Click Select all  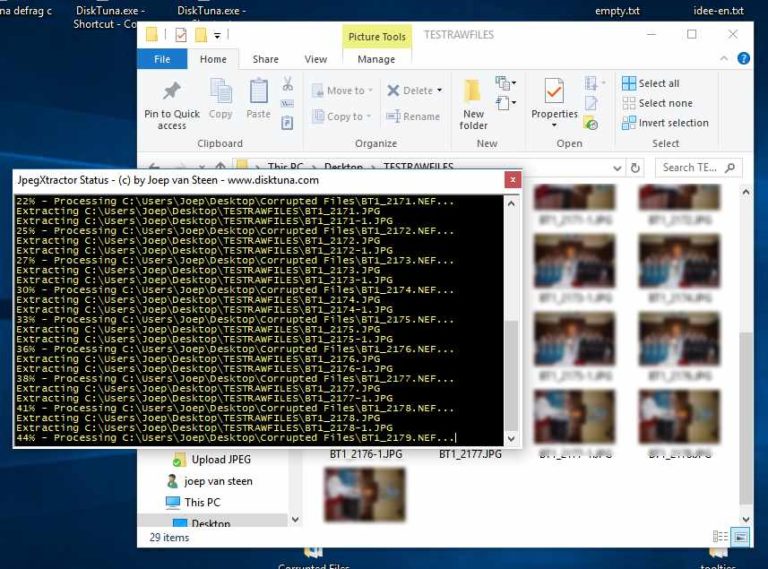[651, 83]
